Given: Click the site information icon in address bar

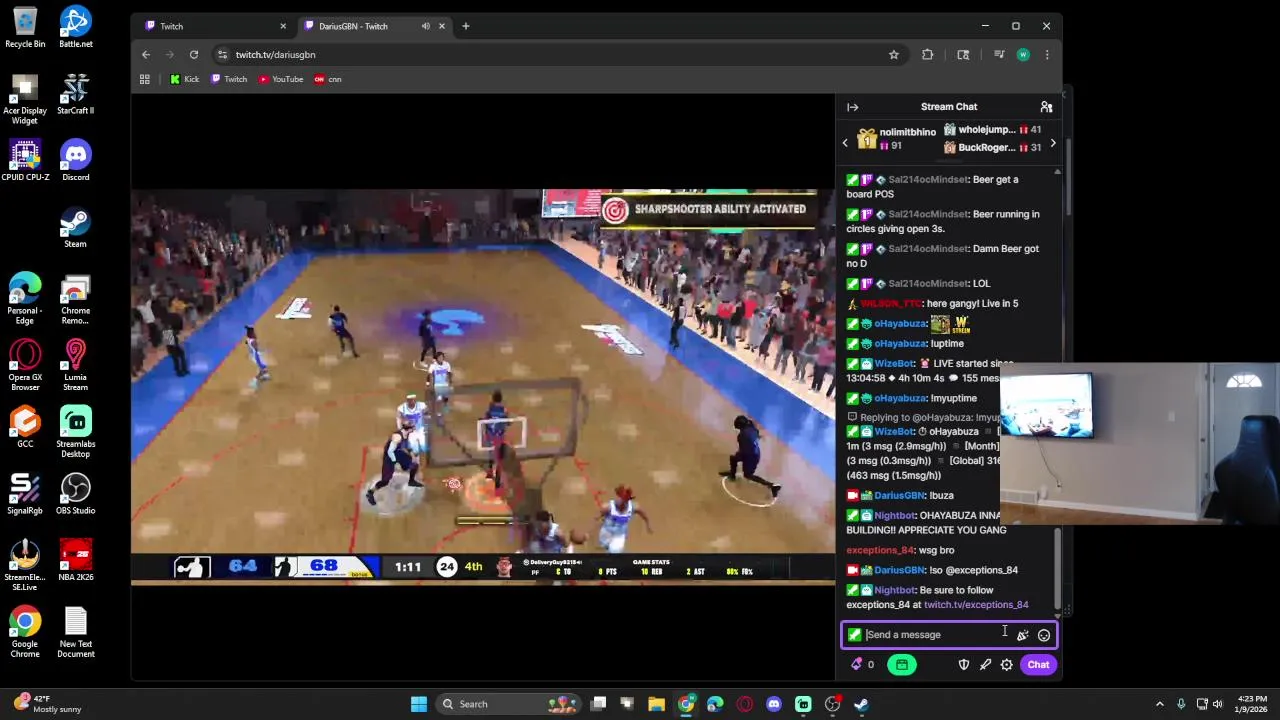Looking at the screenshot, I should click(222, 54).
